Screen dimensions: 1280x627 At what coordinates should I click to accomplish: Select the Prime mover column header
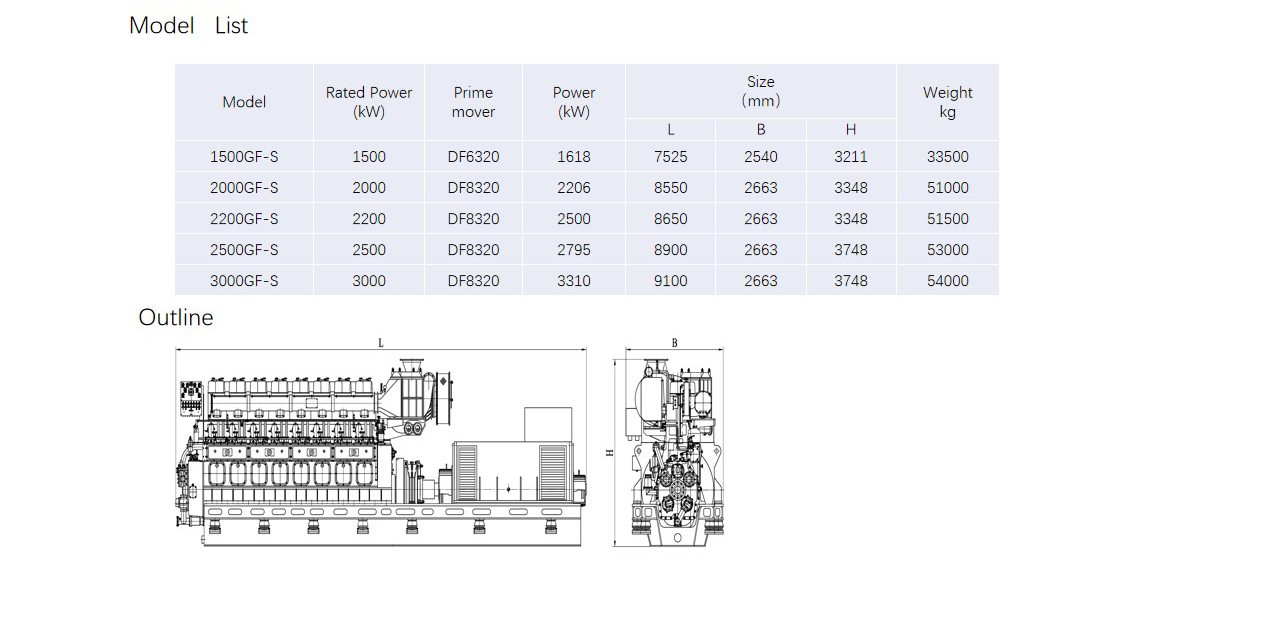pyautogui.click(x=473, y=102)
